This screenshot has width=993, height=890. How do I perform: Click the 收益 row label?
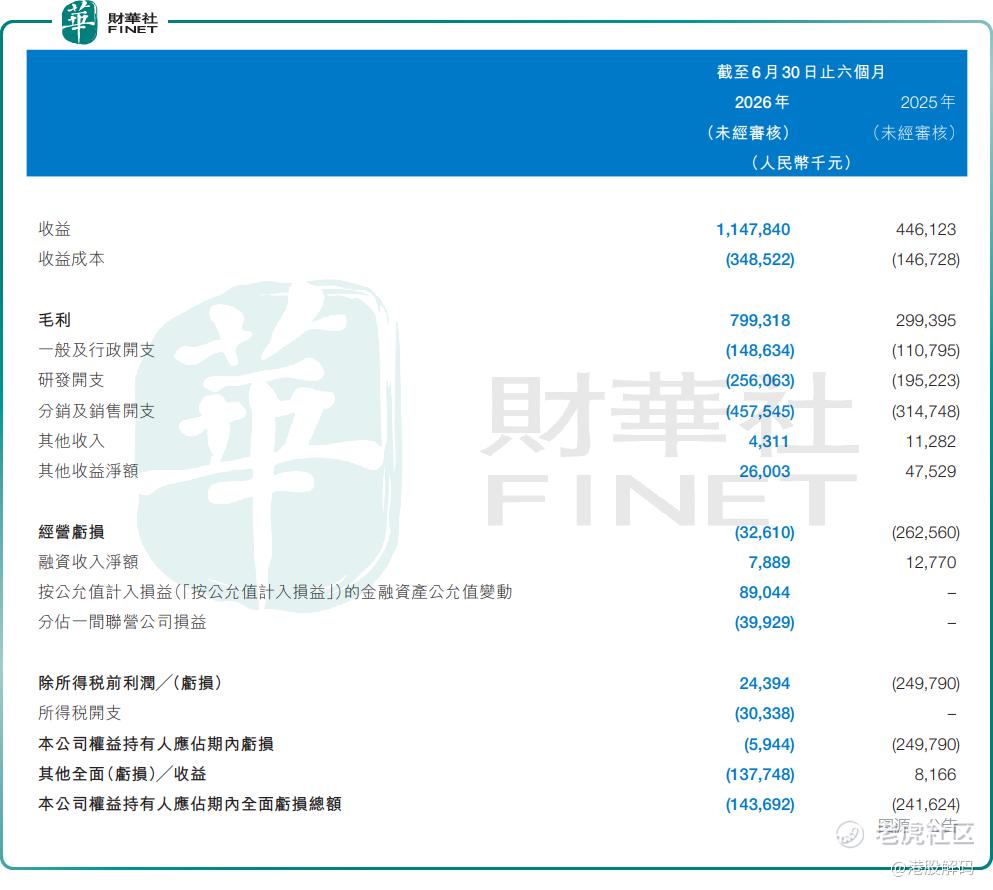point(54,229)
